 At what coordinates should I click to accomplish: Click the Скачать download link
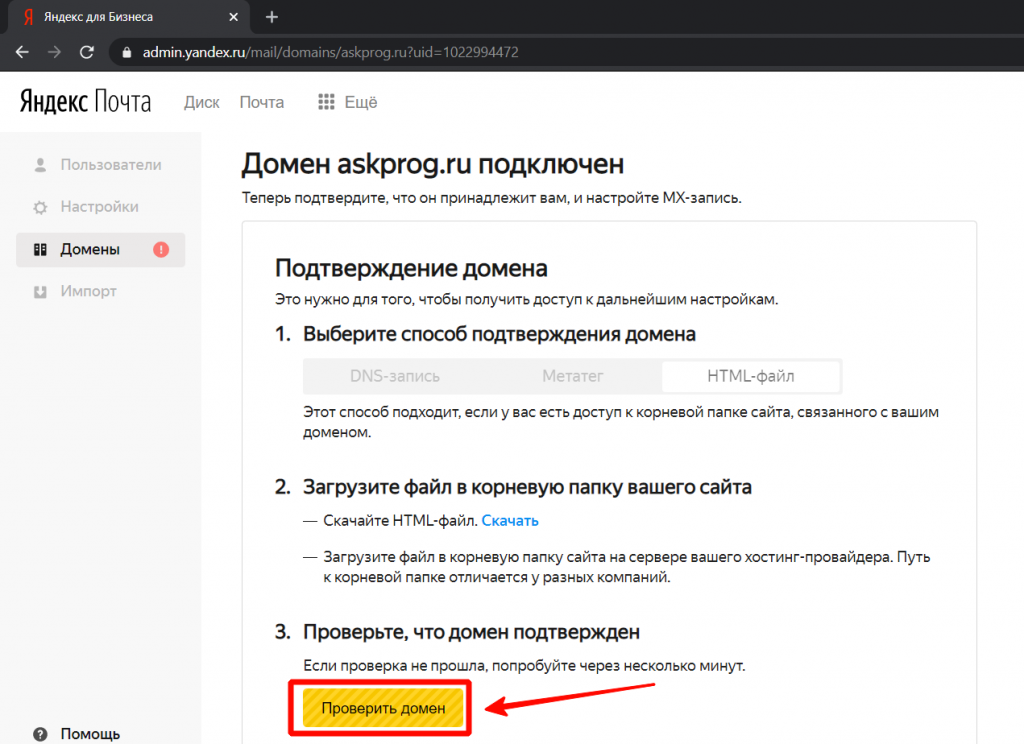pos(510,520)
